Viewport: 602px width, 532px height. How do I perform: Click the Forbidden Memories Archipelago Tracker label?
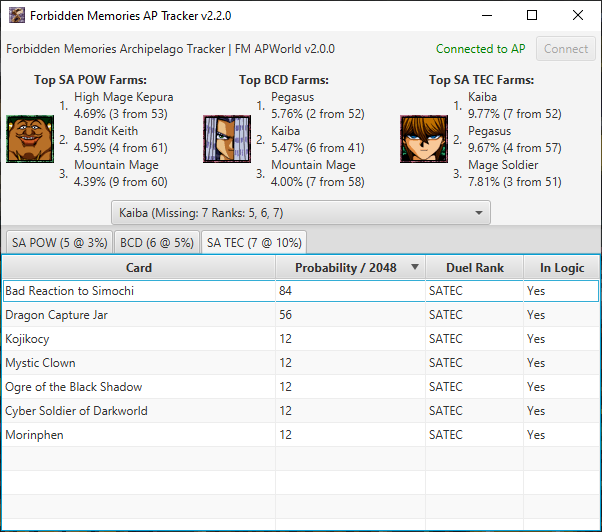[170, 49]
